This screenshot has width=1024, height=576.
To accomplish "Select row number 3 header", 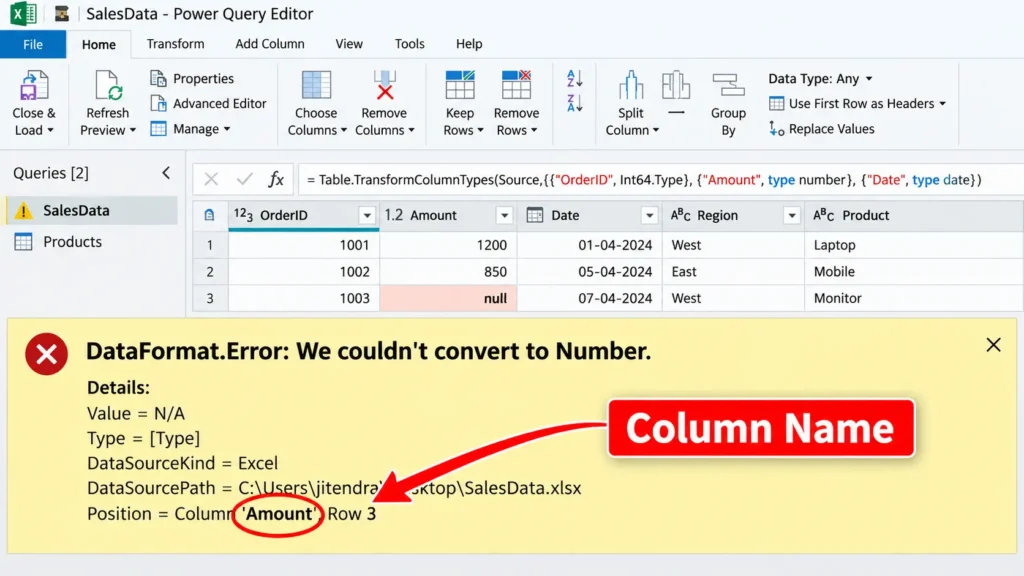I will pyautogui.click(x=210, y=298).
